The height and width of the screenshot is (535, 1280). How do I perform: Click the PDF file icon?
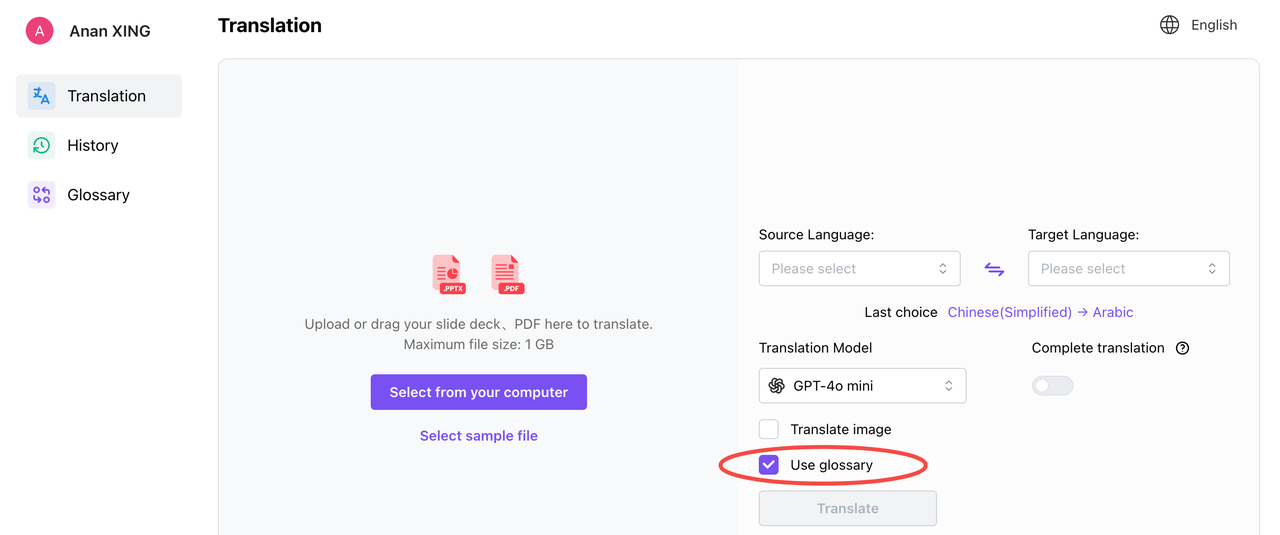[x=508, y=274]
